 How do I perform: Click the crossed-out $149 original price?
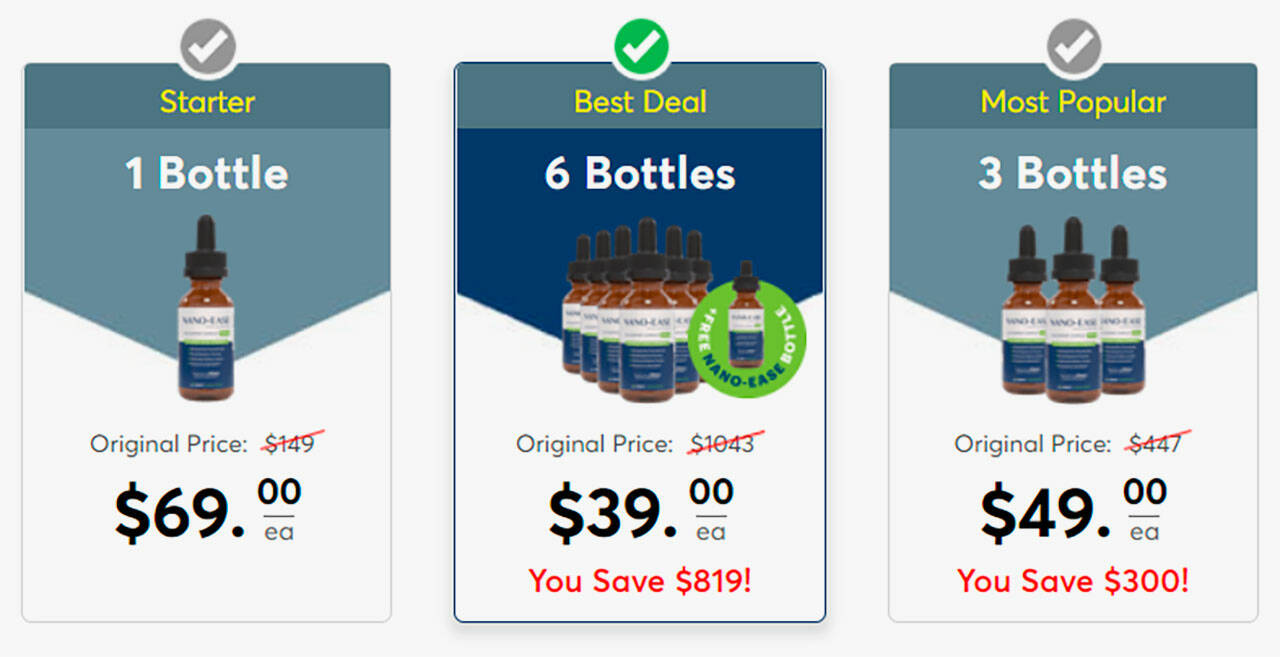tap(290, 443)
